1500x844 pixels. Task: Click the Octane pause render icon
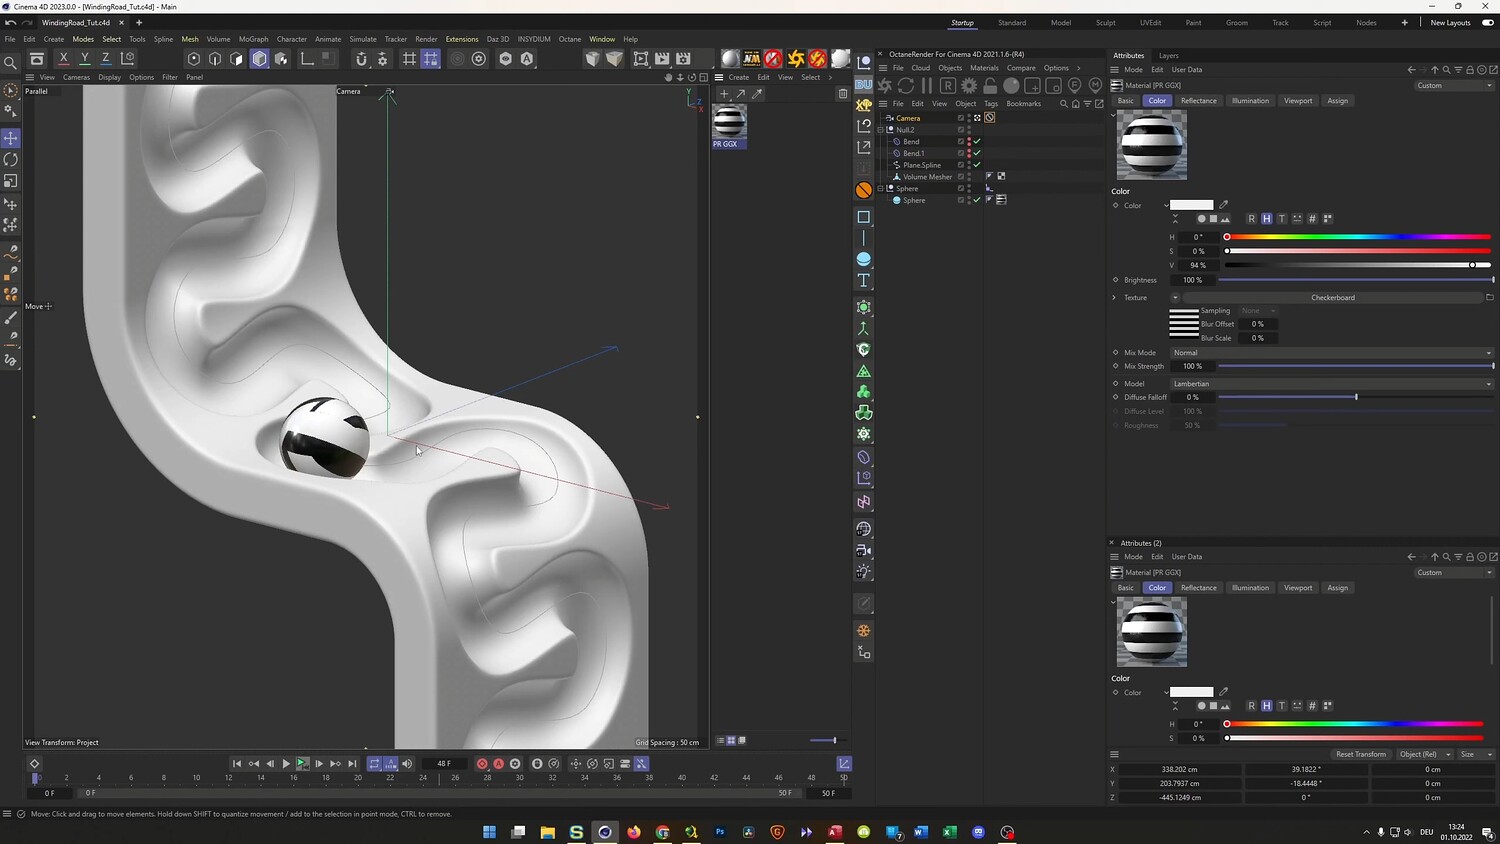(927, 86)
